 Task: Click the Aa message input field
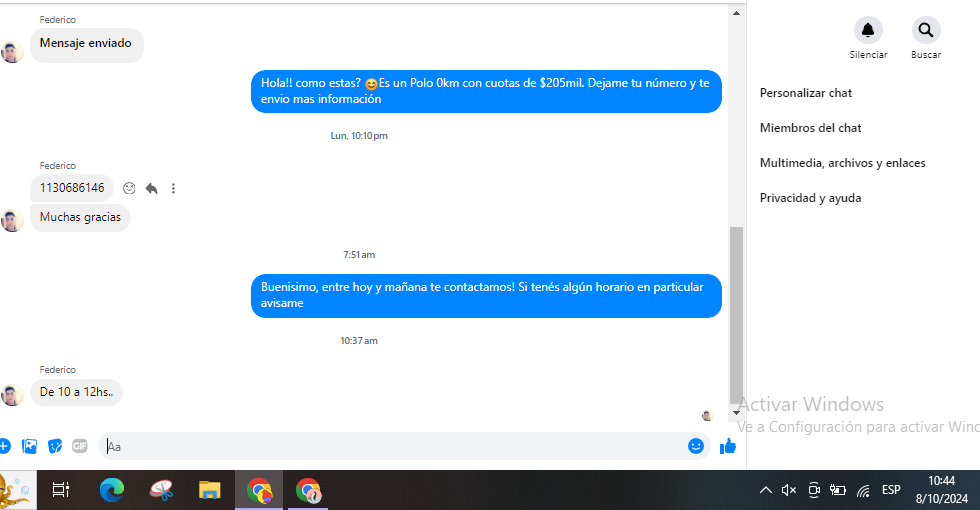pyautogui.click(x=394, y=446)
